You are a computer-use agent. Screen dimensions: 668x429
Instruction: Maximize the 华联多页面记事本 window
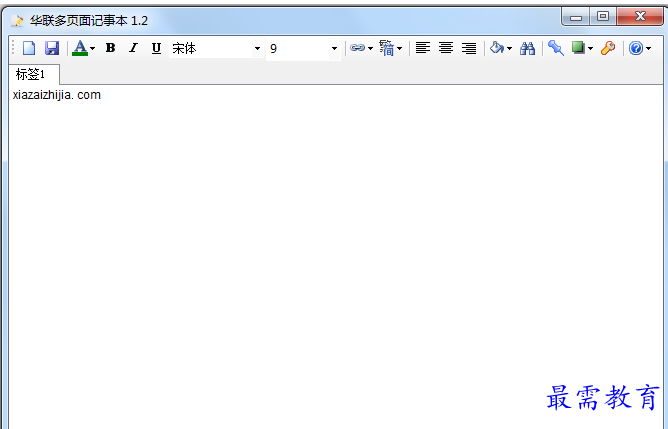click(x=603, y=17)
